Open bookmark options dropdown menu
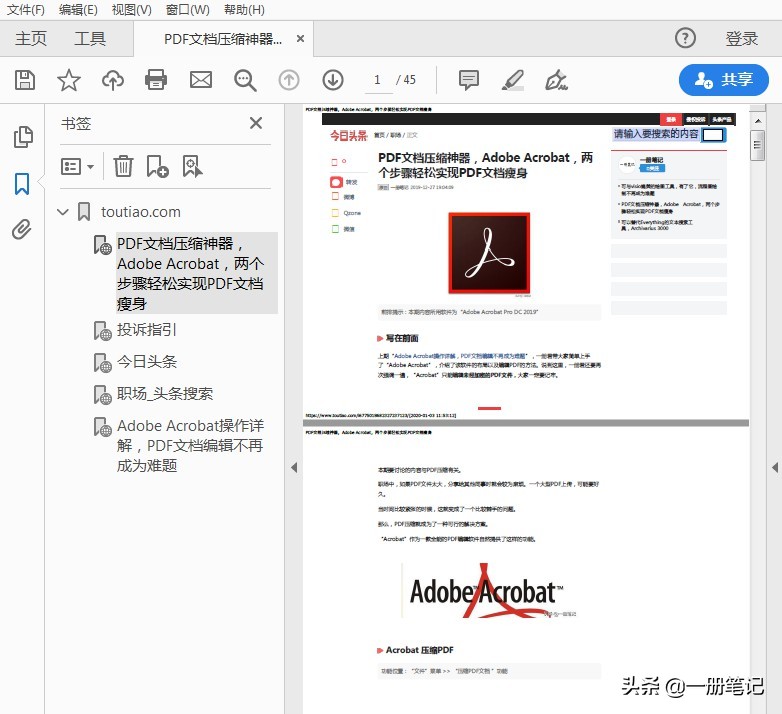This screenshot has height=714, width=782. coord(77,167)
